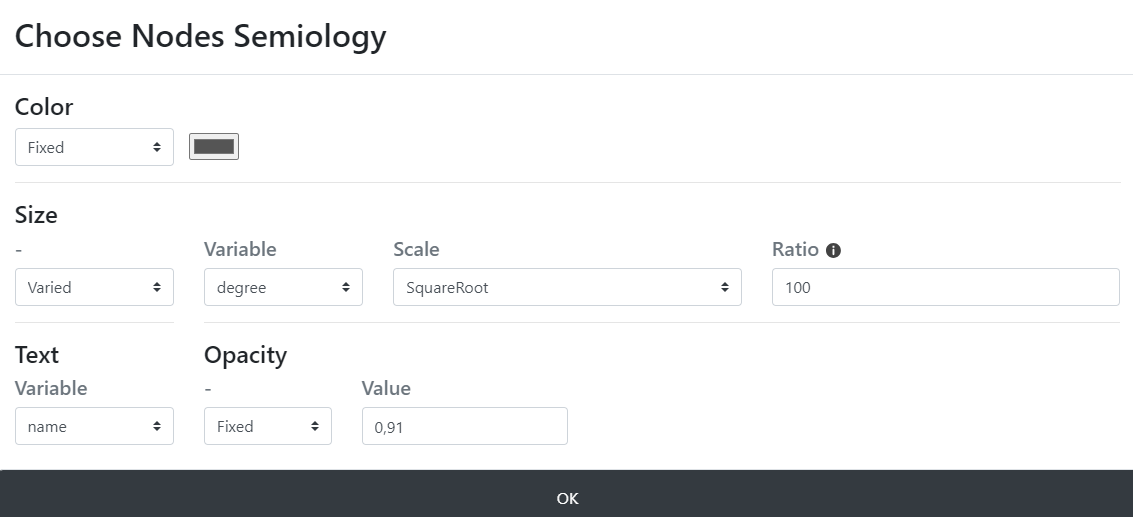The width and height of the screenshot is (1133, 517).
Task: Click the Variable label above degree dropdown
Action: click(240, 249)
